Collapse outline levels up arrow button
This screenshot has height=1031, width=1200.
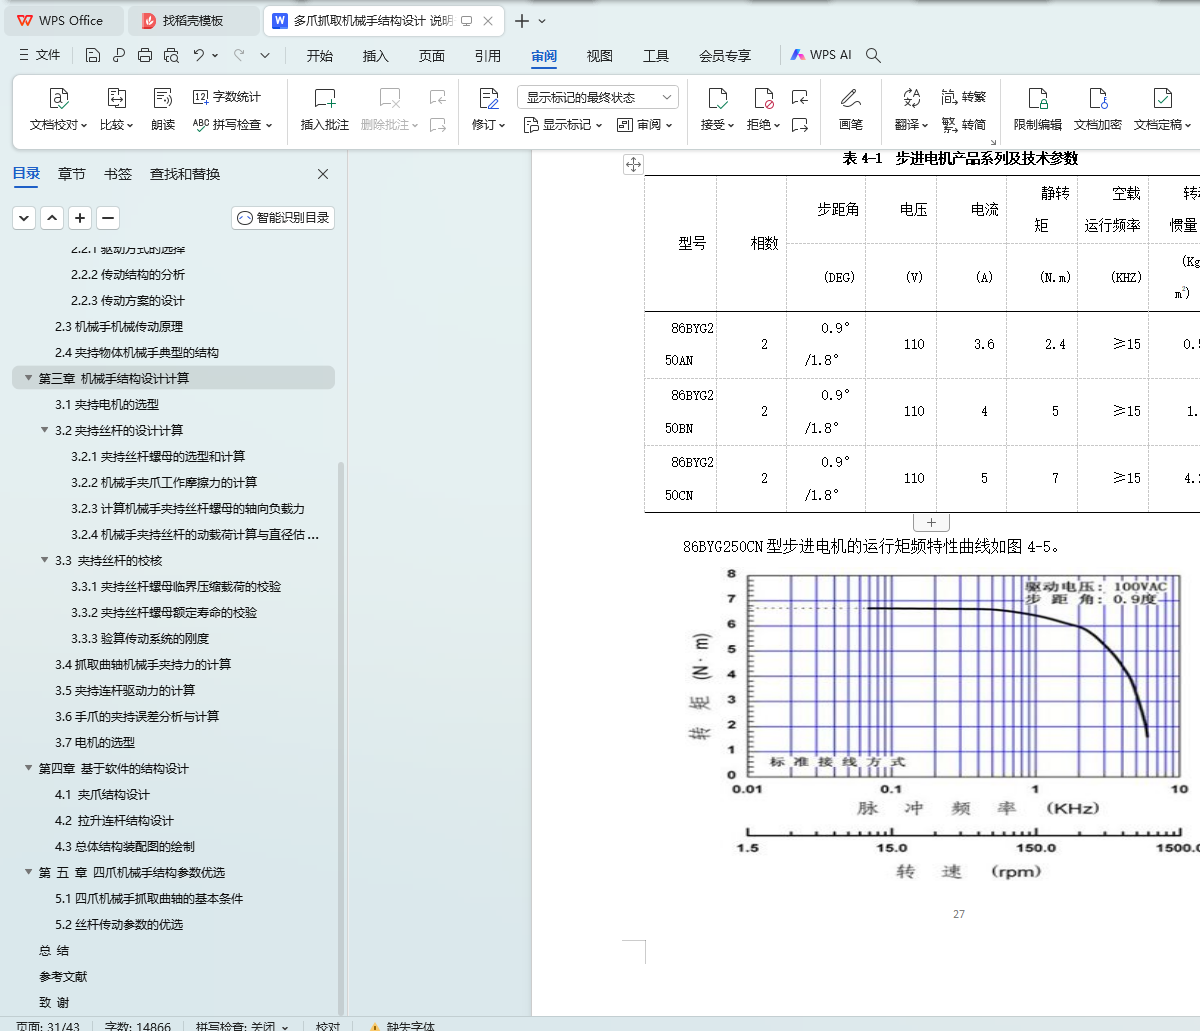click(52, 217)
